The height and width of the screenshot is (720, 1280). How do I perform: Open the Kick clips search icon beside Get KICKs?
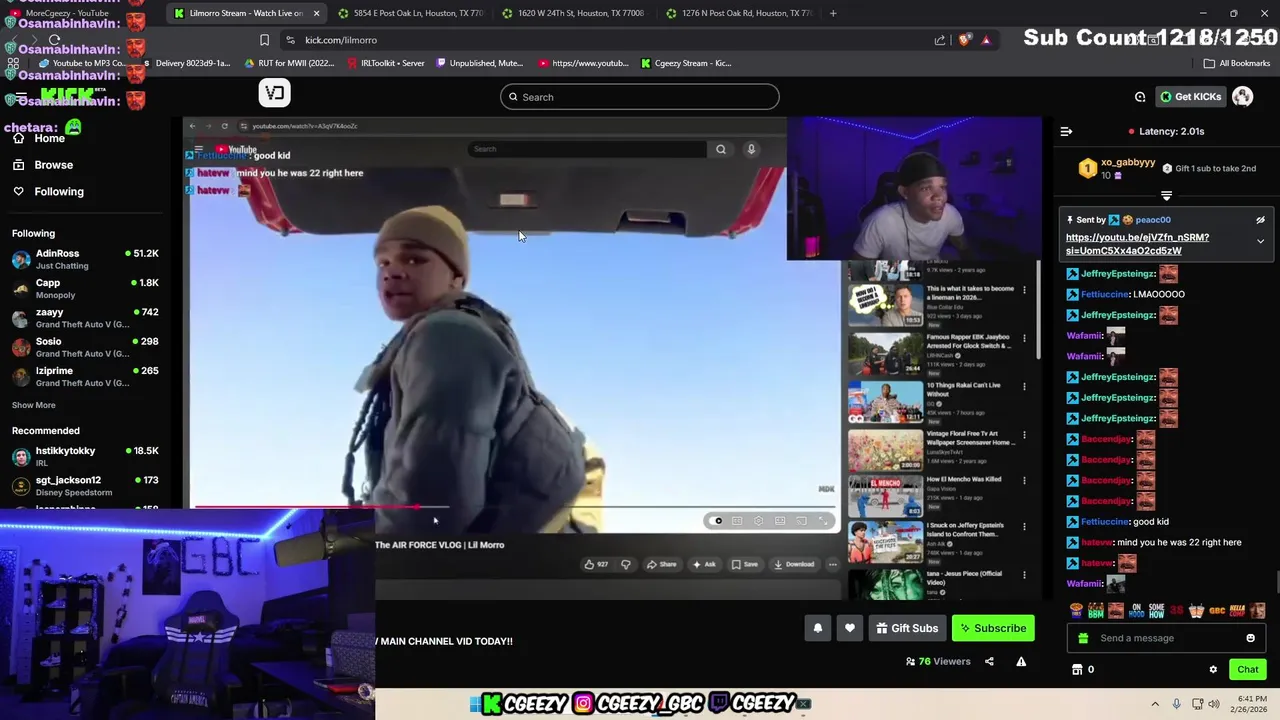(1140, 97)
